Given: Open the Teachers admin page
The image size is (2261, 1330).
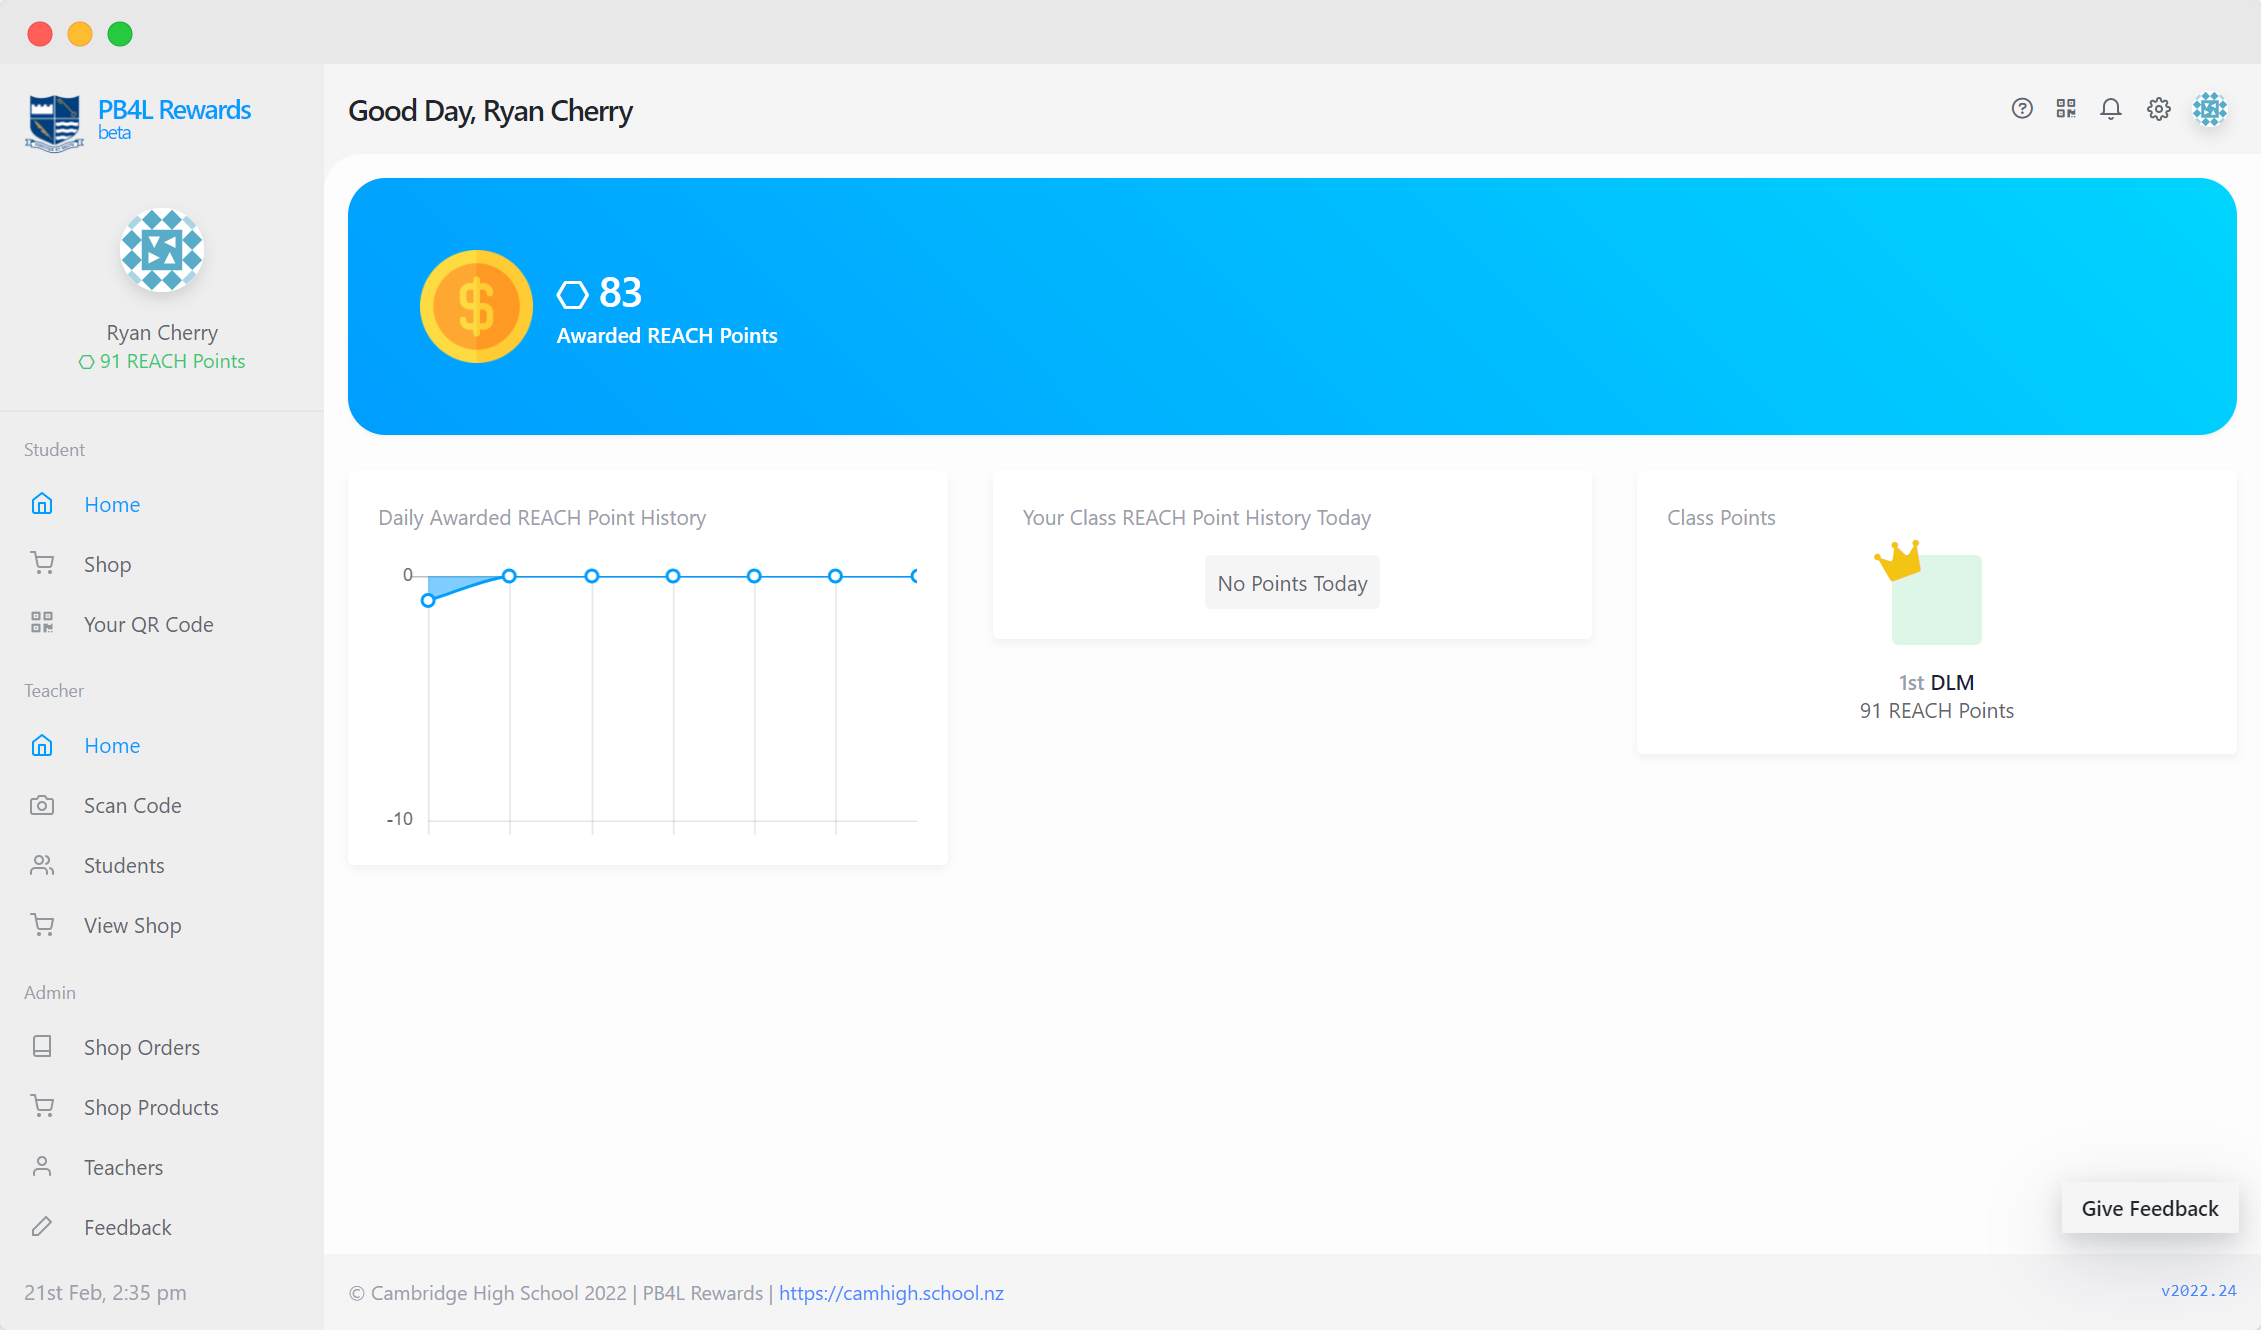Looking at the screenshot, I should (123, 1167).
